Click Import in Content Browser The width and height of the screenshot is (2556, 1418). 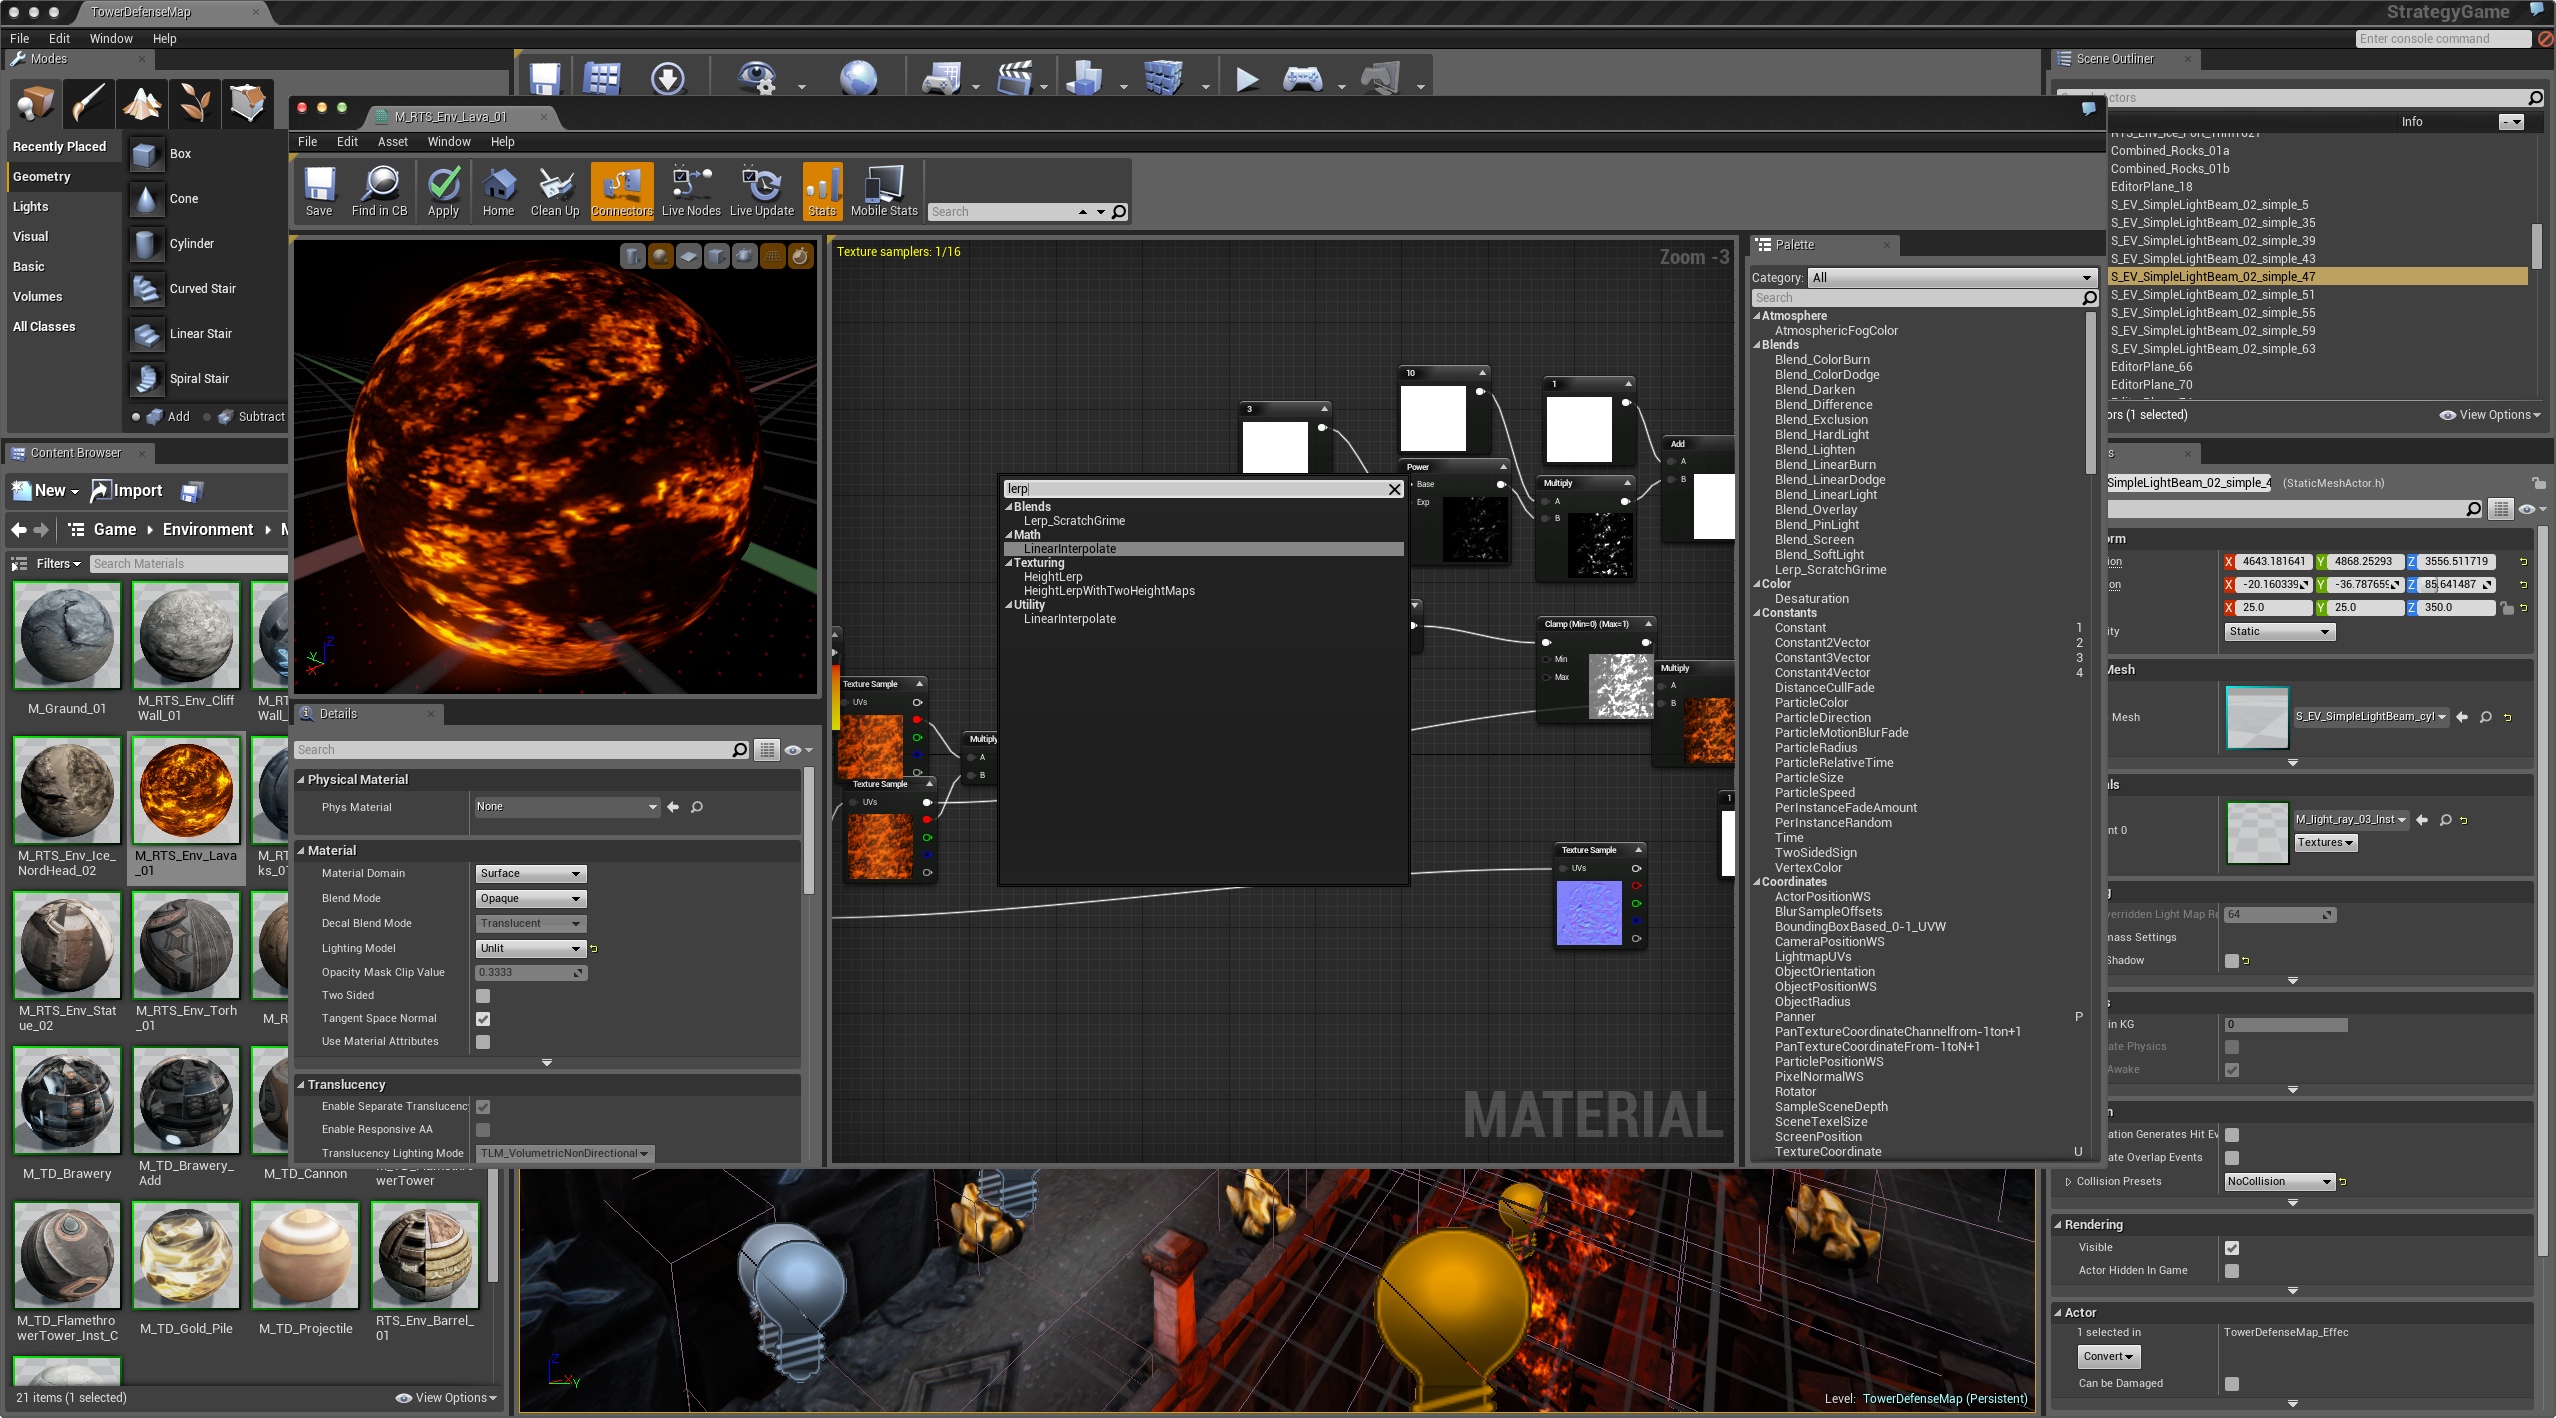pos(127,490)
